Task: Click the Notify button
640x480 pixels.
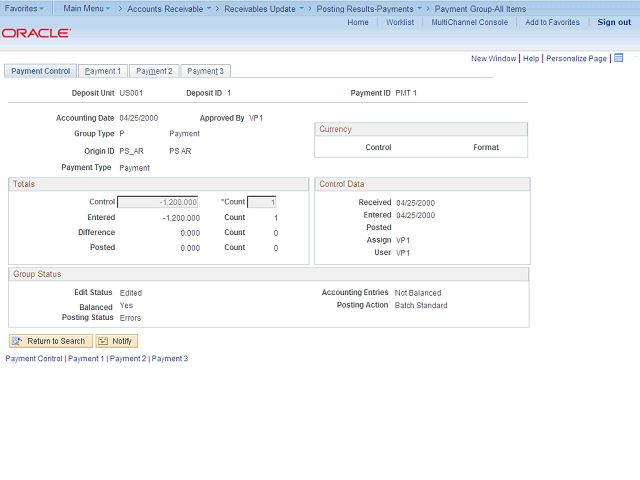Action: coord(116,341)
